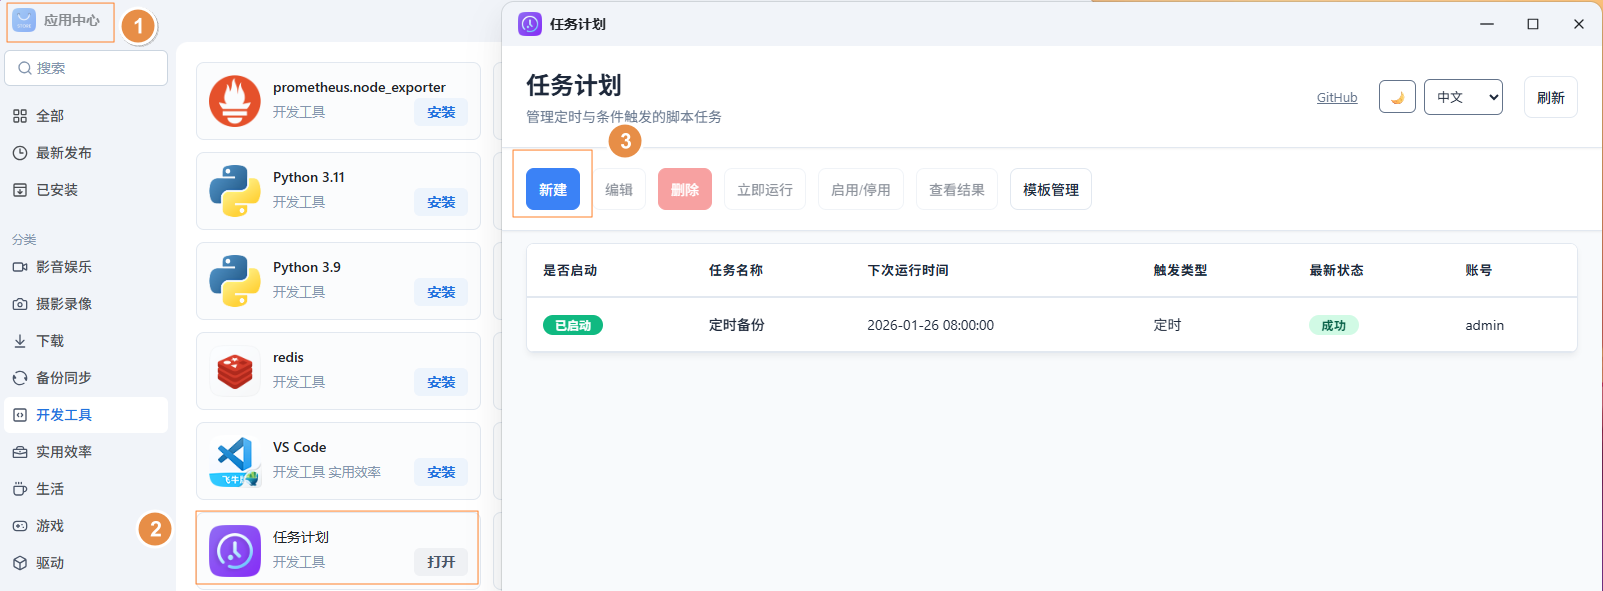Click 新建 to create a task
This screenshot has width=1603, height=591.
[553, 189]
